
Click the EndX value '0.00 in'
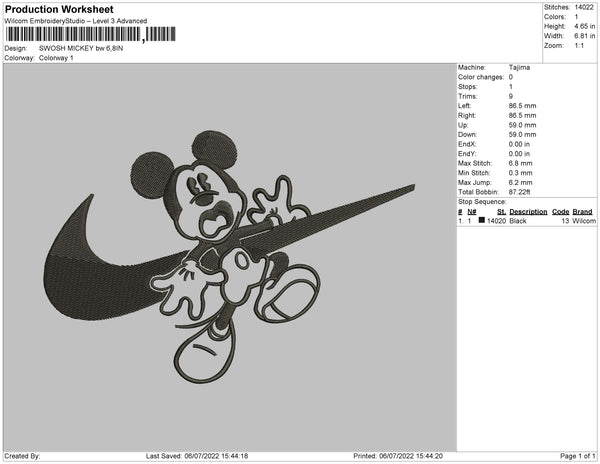519,144
